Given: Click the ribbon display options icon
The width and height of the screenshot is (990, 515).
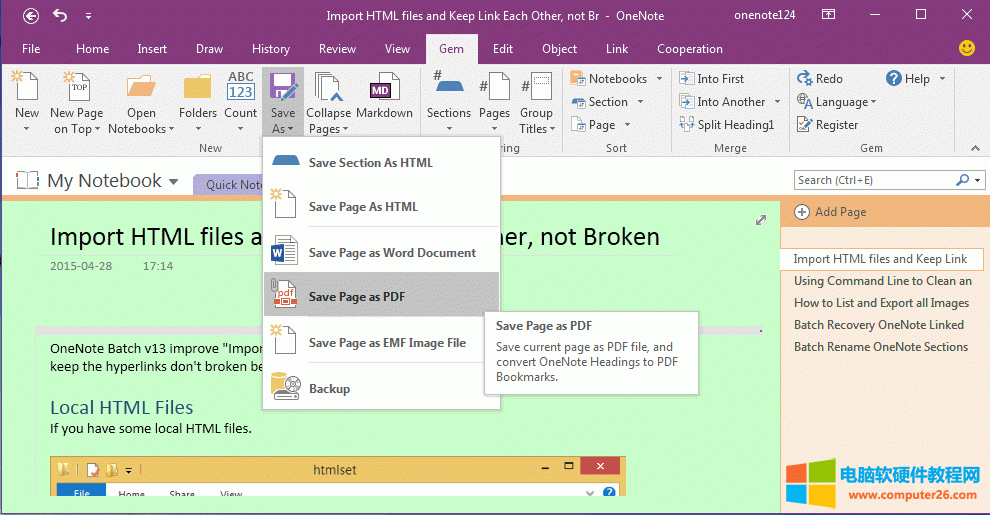Looking at the screenshot, I should pos(828,15).
